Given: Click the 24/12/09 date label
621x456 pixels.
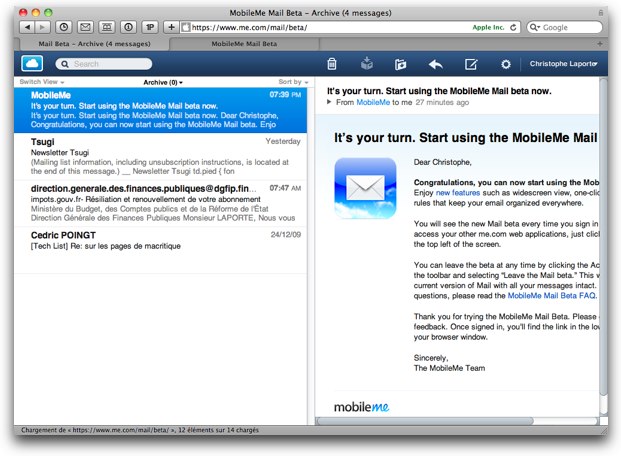Looking at the screenshot, I should coord(286,235).
